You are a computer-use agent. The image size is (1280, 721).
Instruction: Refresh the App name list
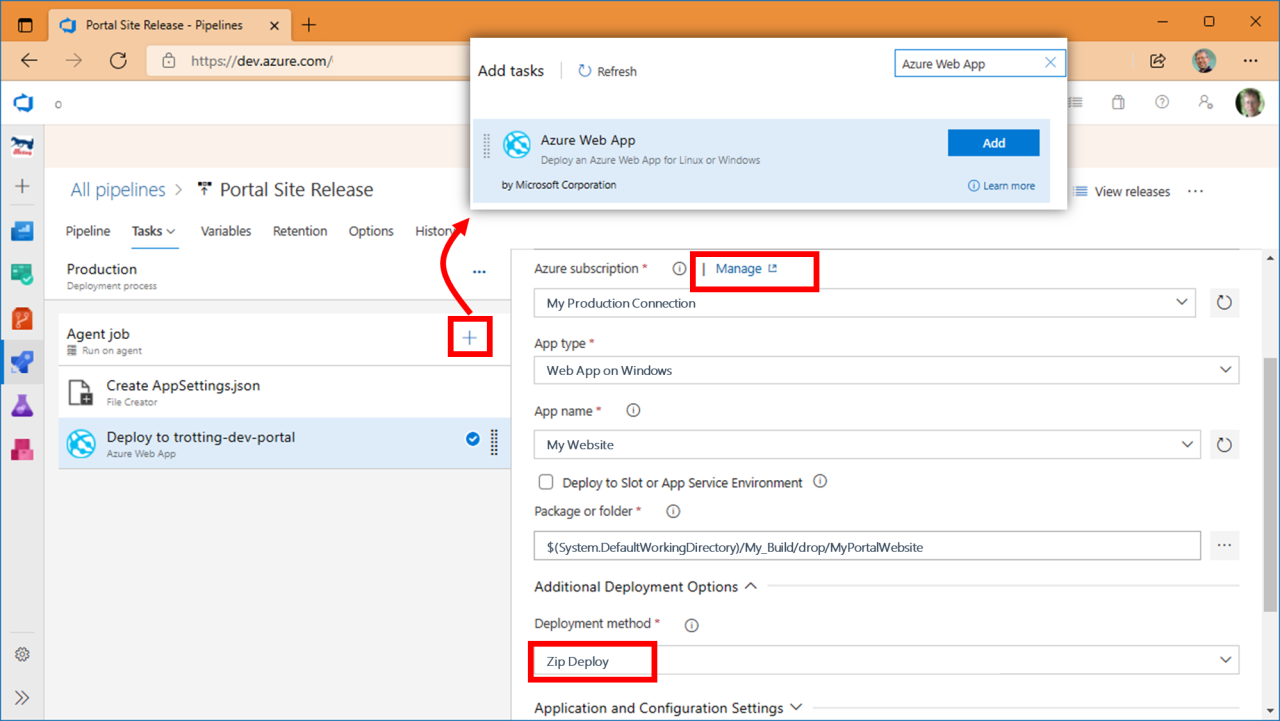click(1224, 444)
